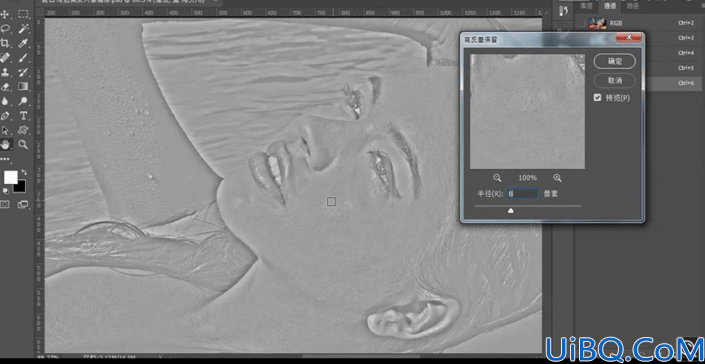Select the Gradient tool

23,86
